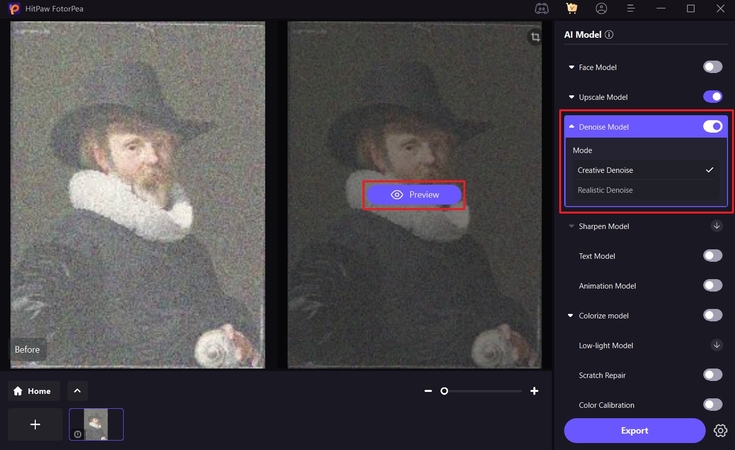Click the Home house icon

(18, 391)
